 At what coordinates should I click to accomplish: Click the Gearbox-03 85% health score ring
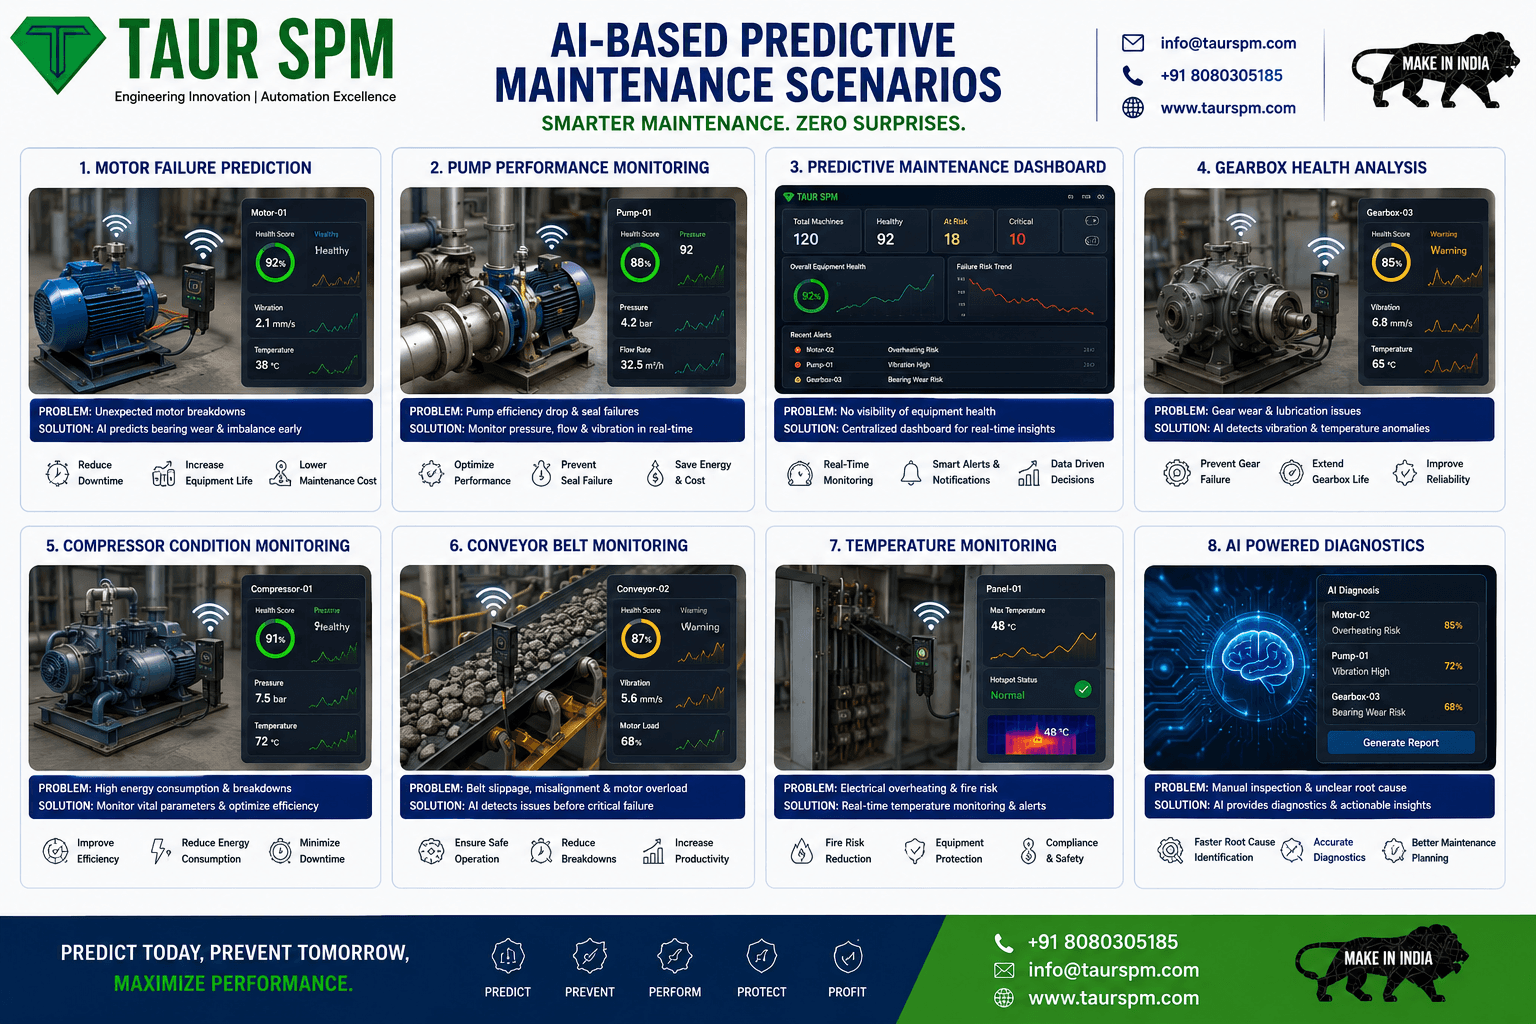pos(1391,263)
